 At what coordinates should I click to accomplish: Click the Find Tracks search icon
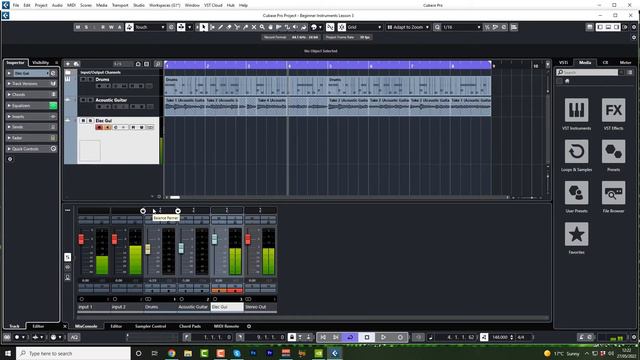(x=158, y=64)
